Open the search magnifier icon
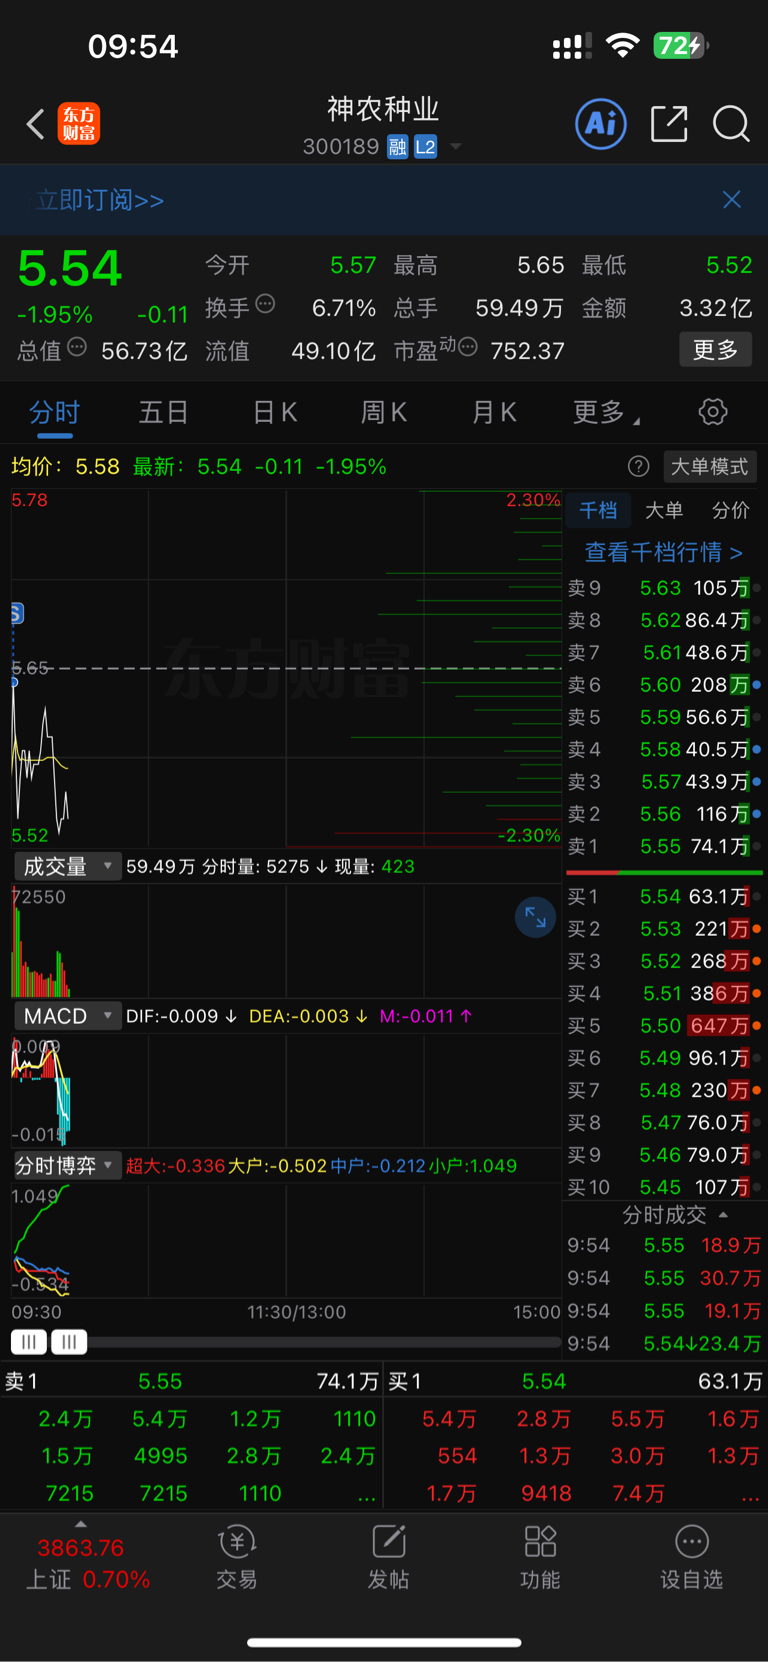 pyautogui.click(x=731, y=124)
